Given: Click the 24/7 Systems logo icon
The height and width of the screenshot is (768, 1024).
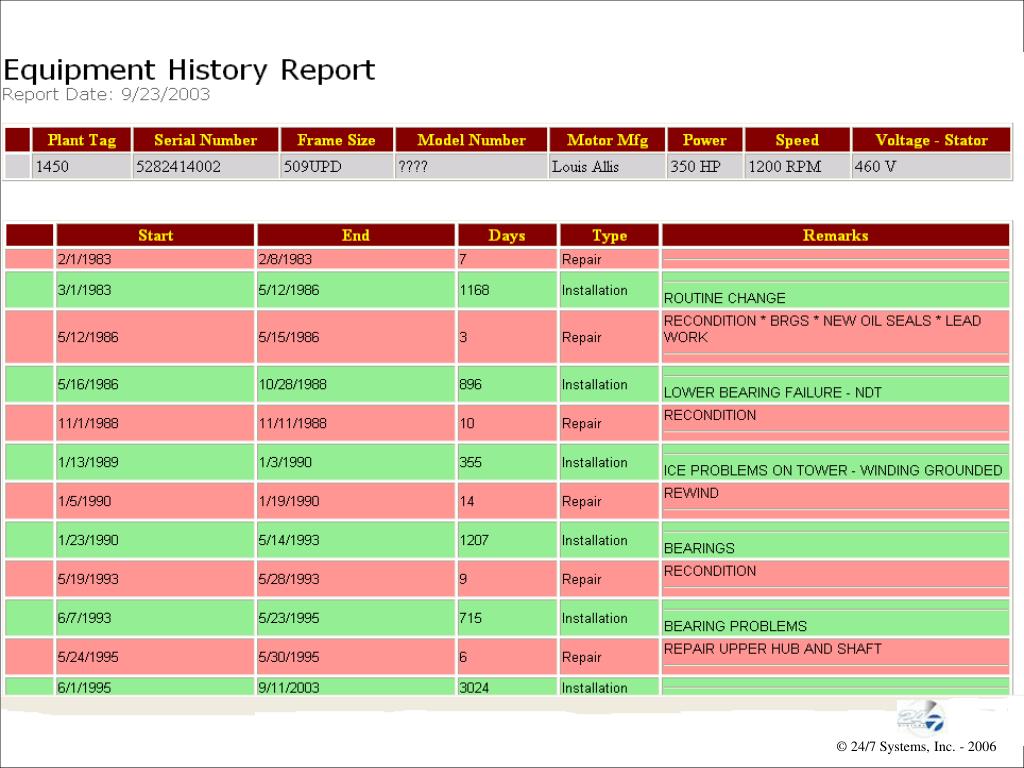Looking at the screenshot, I should (921, 718).
